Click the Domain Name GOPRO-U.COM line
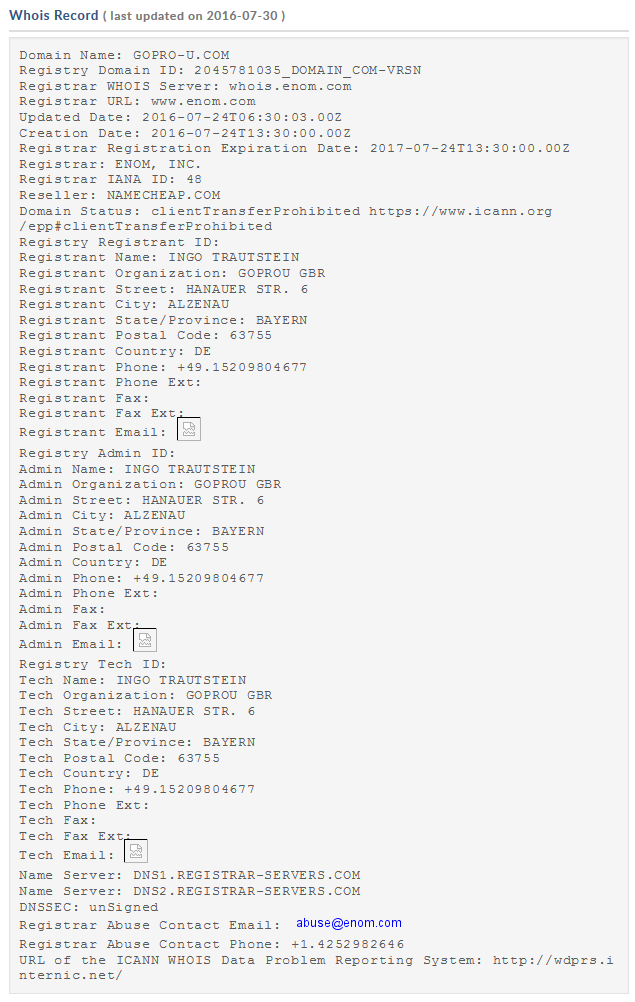Image resolution: width=635 pixels, height=1002 pixels. pyautogui.click(x=124, y=55)
